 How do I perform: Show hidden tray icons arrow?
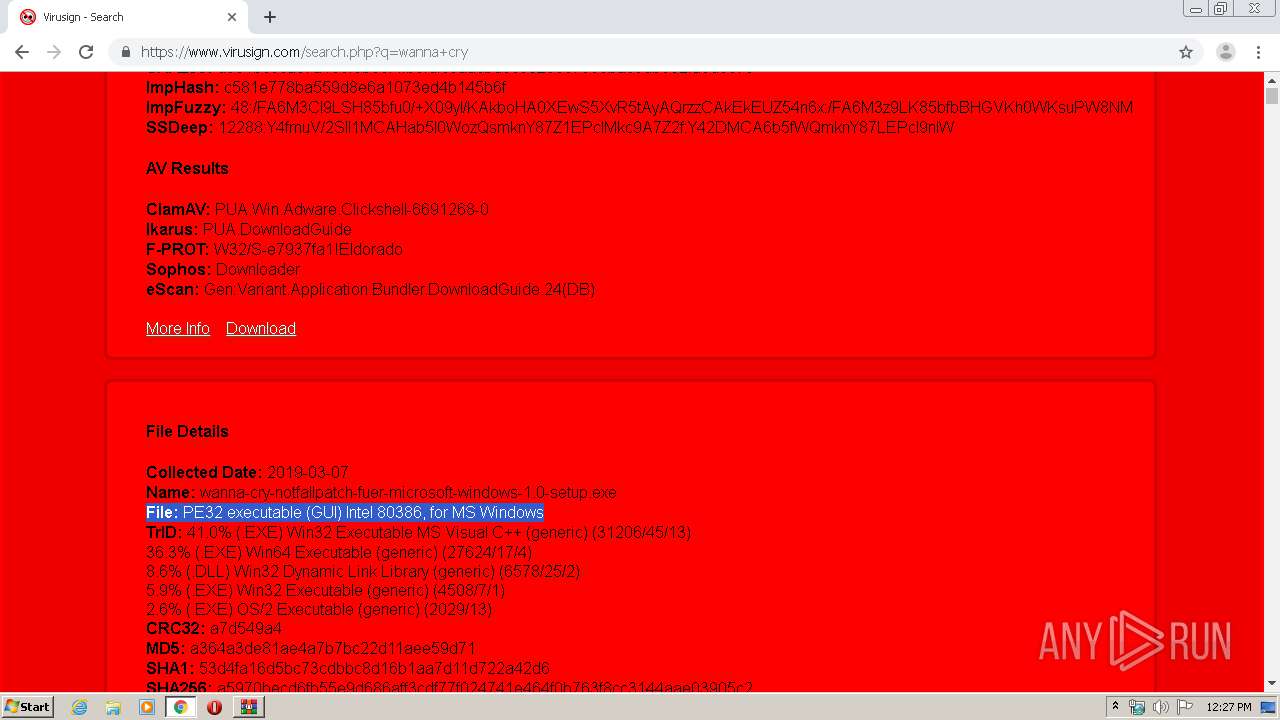click(x=1115, y=707)
